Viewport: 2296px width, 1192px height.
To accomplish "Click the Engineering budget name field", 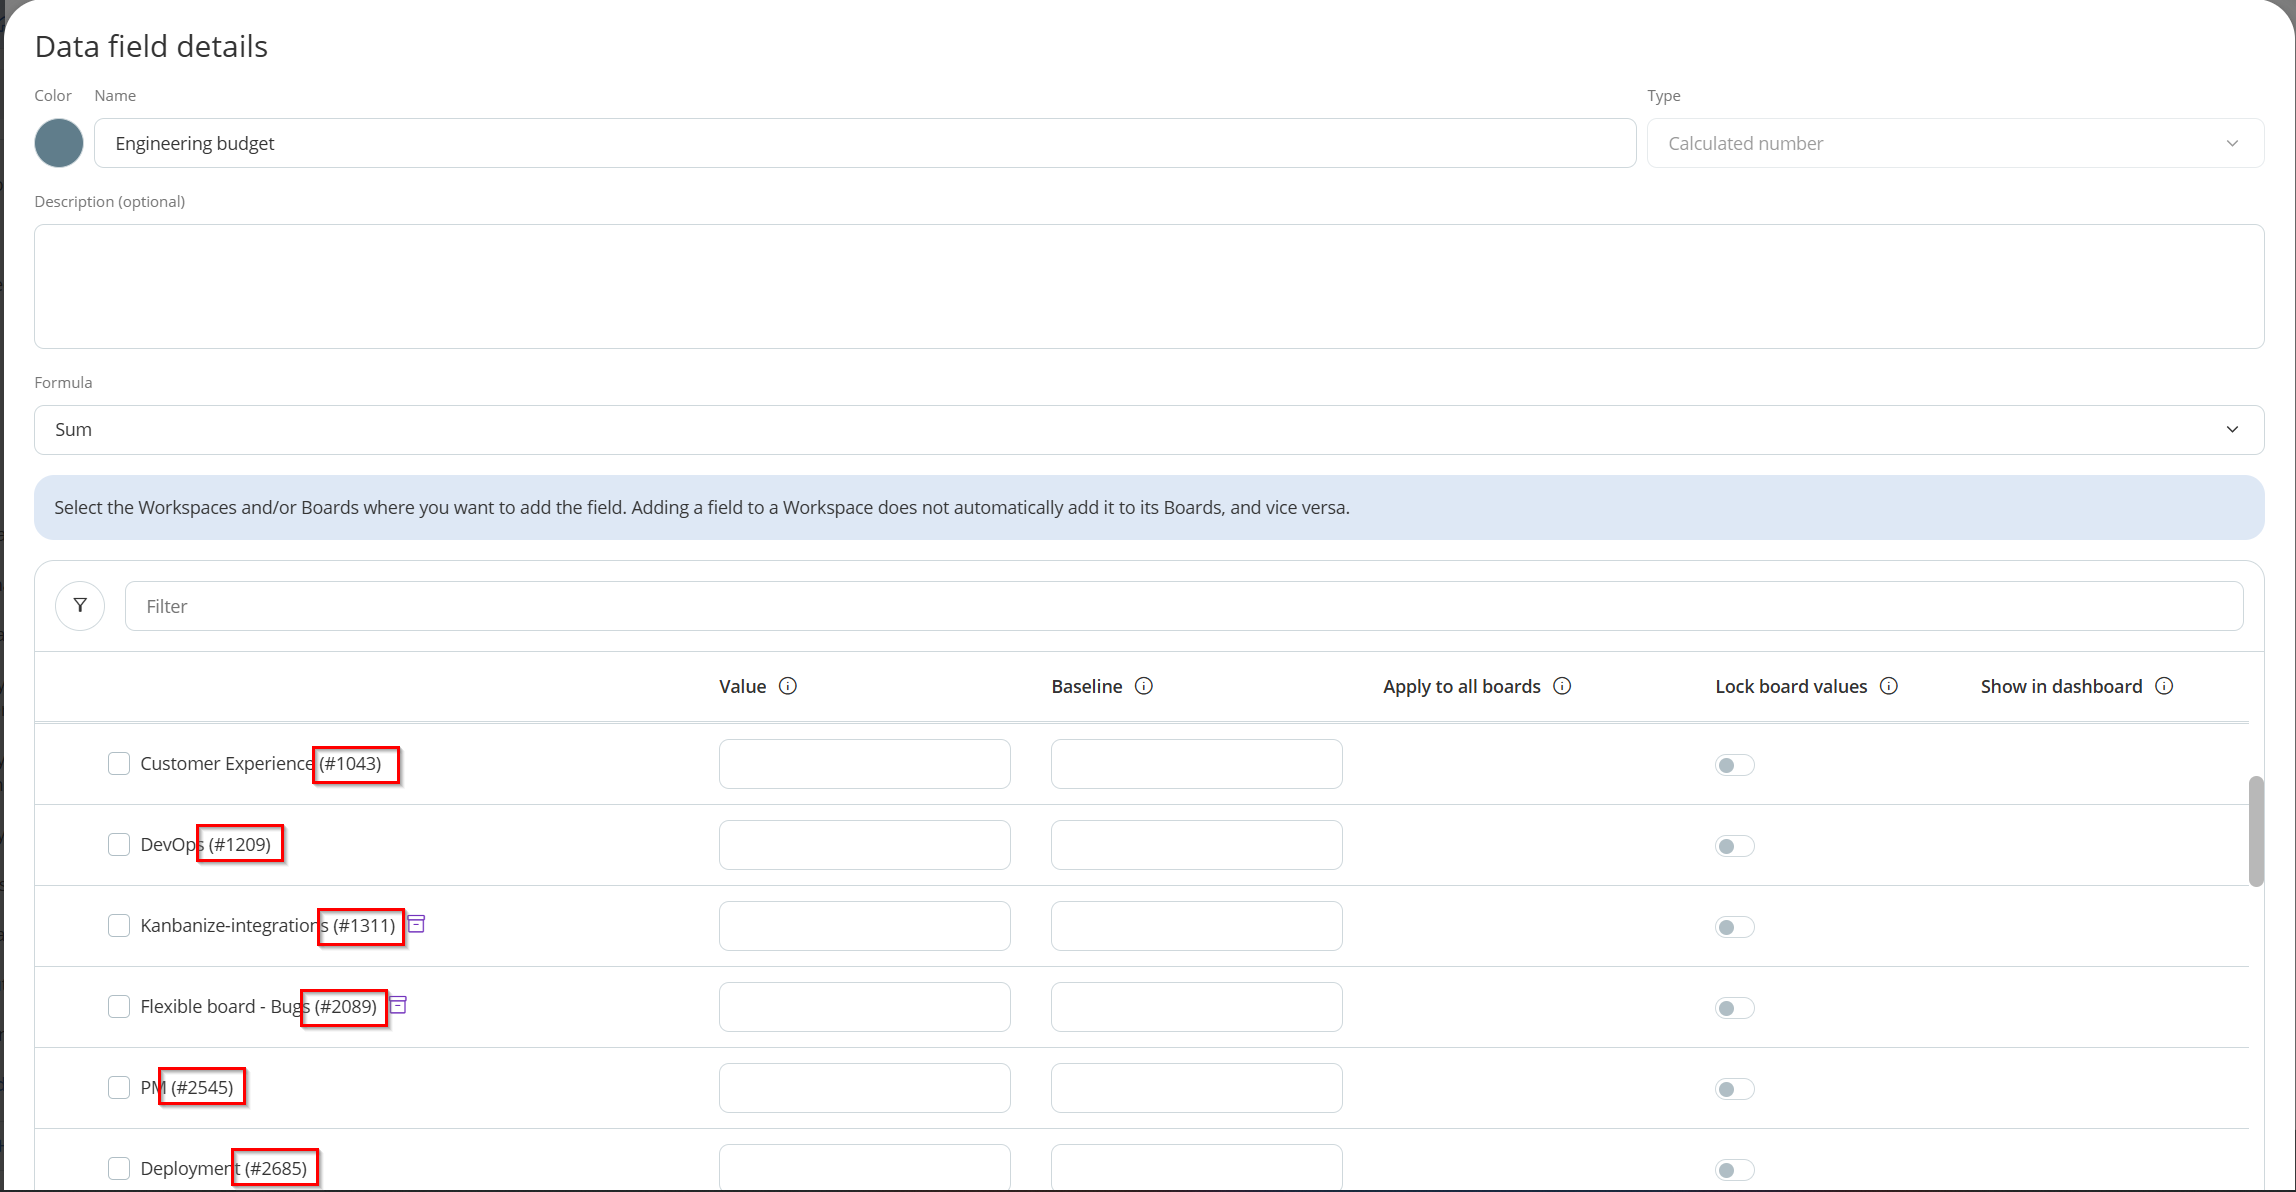I will 864,144.
